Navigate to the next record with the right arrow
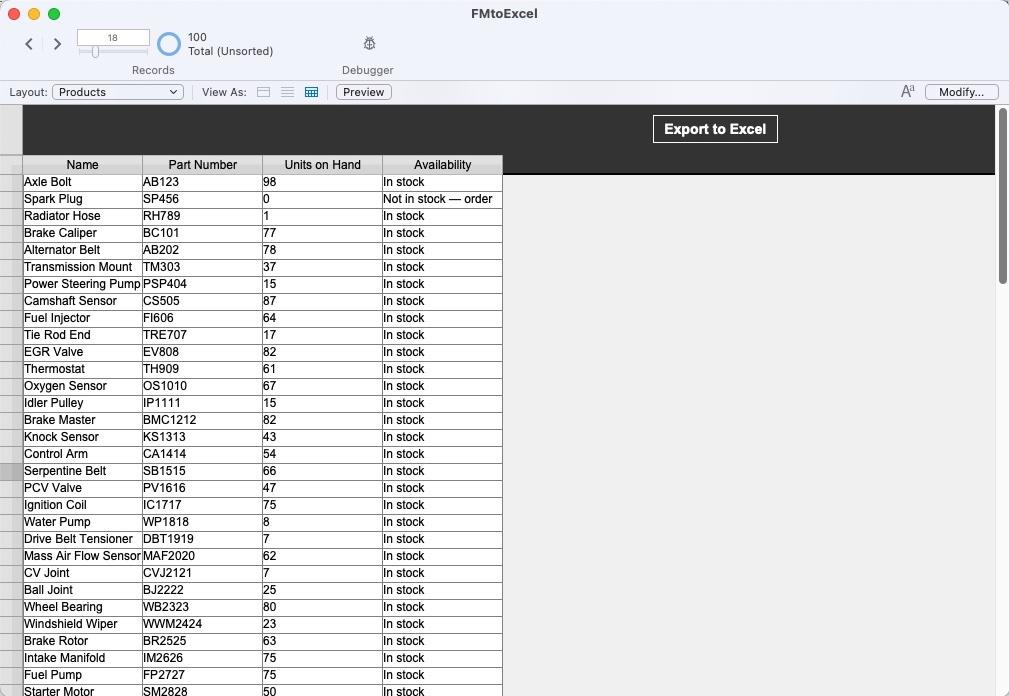Screen dimensions: 1009x696 point(57,44)
